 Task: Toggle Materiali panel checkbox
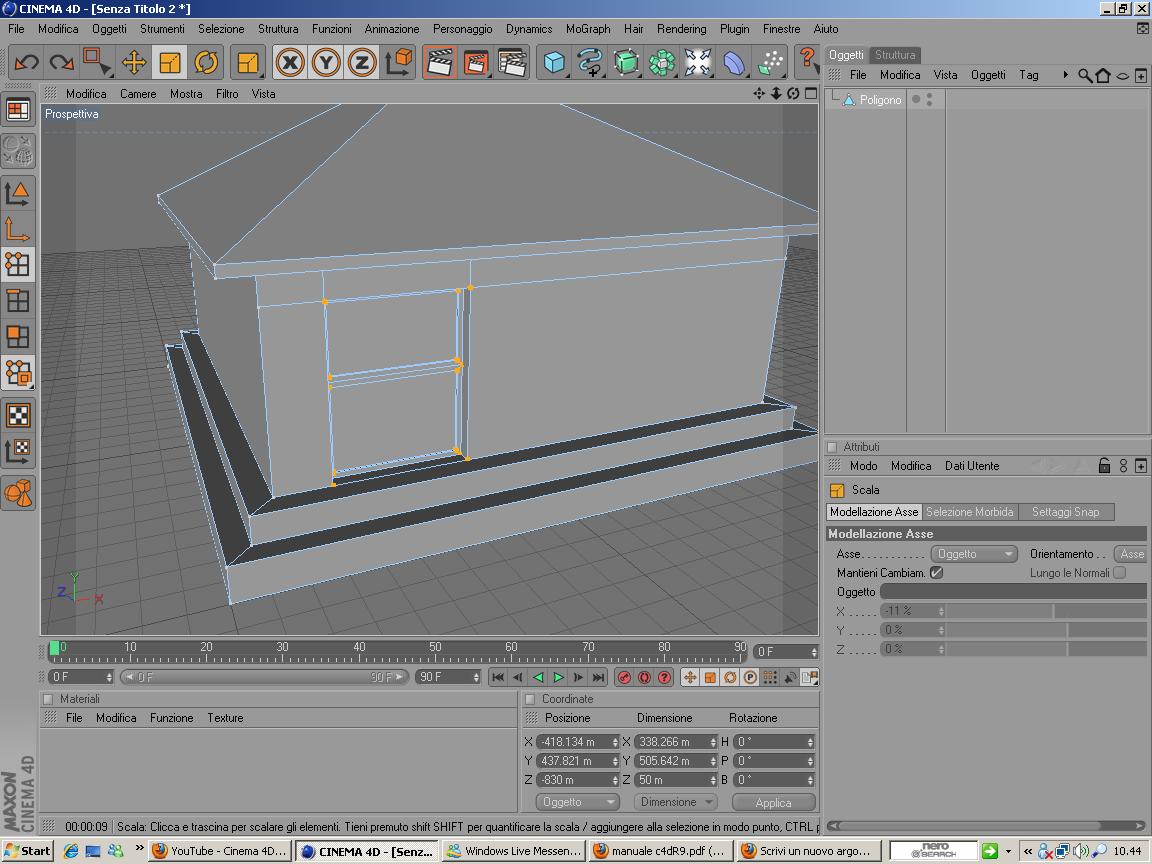click(x=48, y=699)
